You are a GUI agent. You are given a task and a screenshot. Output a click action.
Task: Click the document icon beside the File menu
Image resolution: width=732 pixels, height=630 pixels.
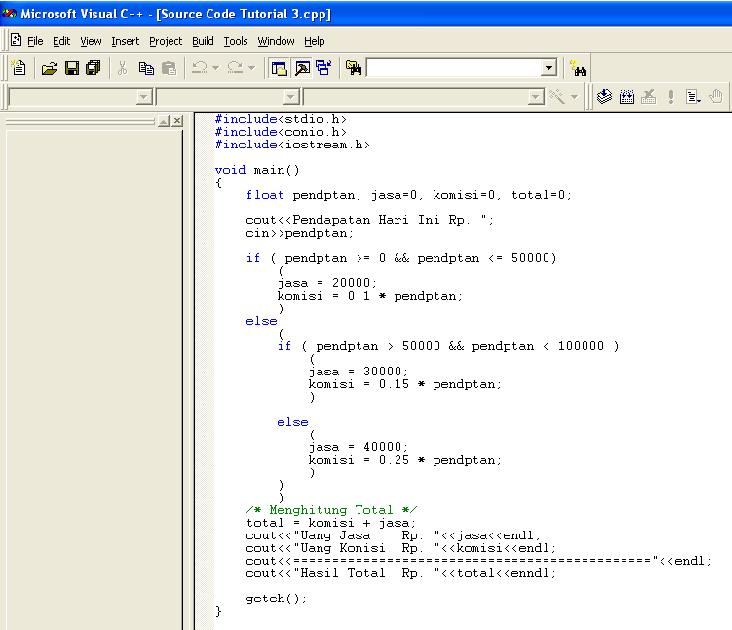pyautogui.click(x=16, y=40)
